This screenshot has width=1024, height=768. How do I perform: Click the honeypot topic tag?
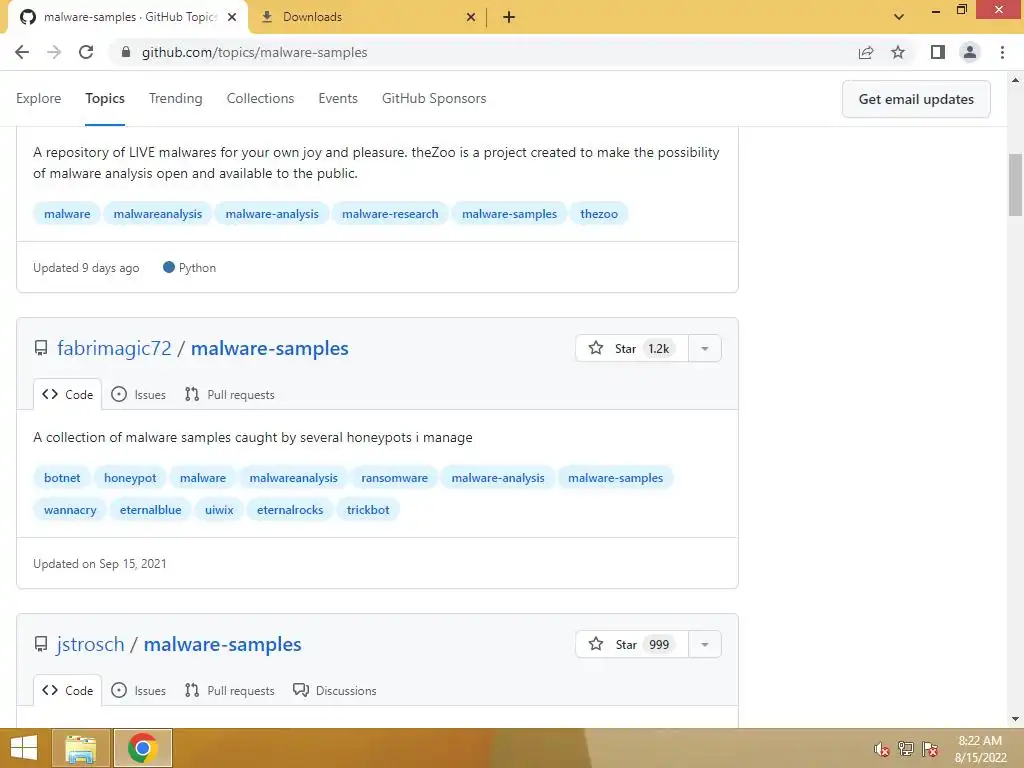coord(130,477)
